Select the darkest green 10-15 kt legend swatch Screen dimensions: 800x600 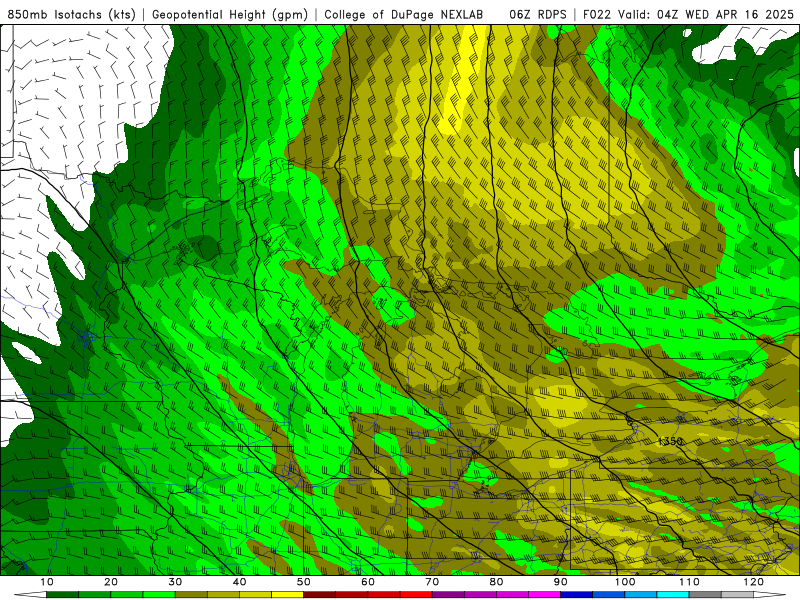point(63,594)
